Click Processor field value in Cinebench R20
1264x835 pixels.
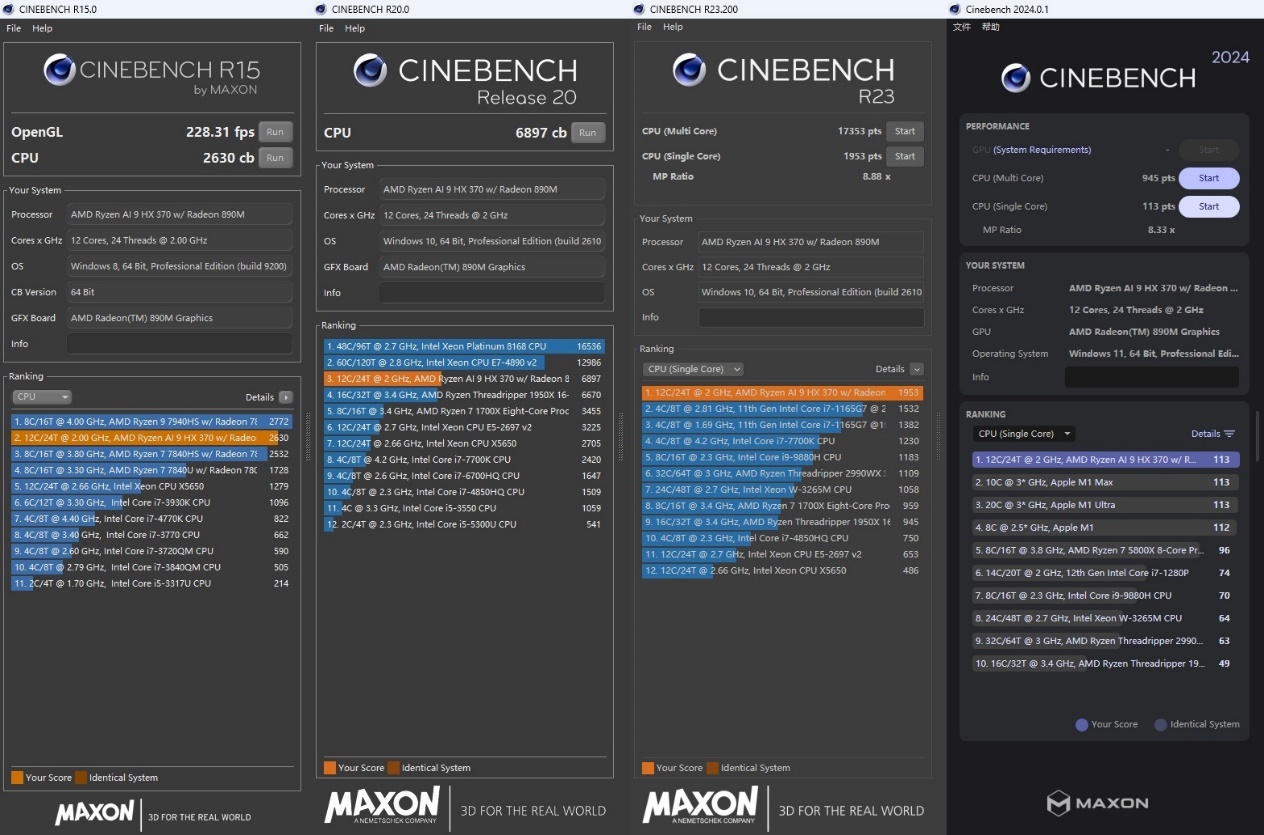[492, 189]
